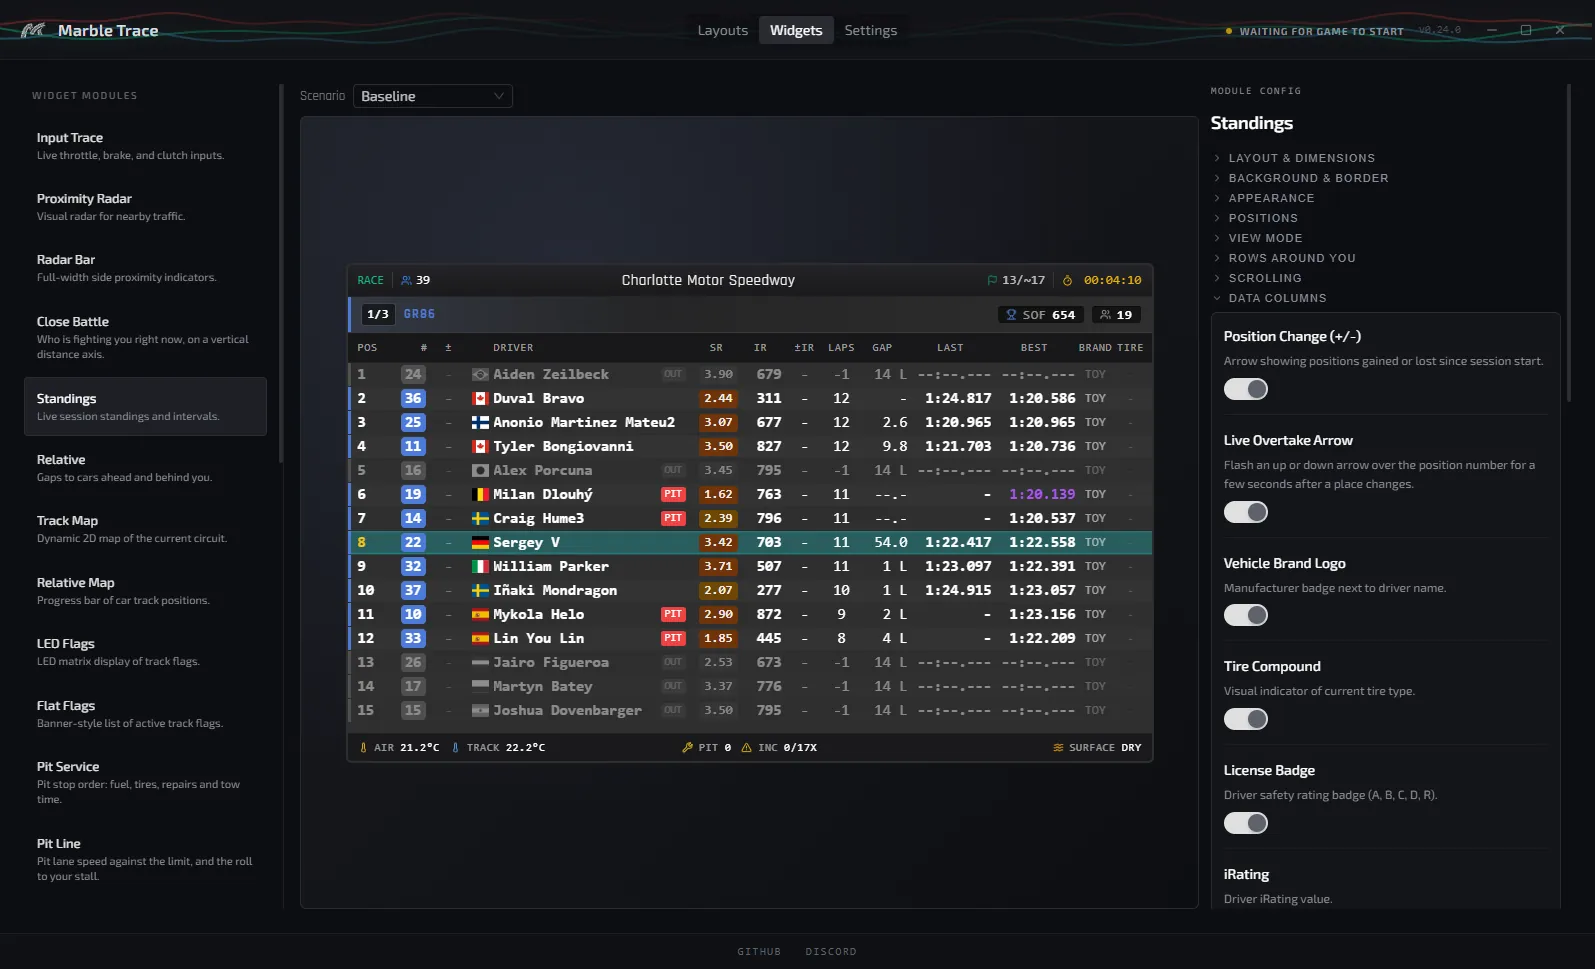Toggle Vehicle Brand Logo switch

[1246, 615]
